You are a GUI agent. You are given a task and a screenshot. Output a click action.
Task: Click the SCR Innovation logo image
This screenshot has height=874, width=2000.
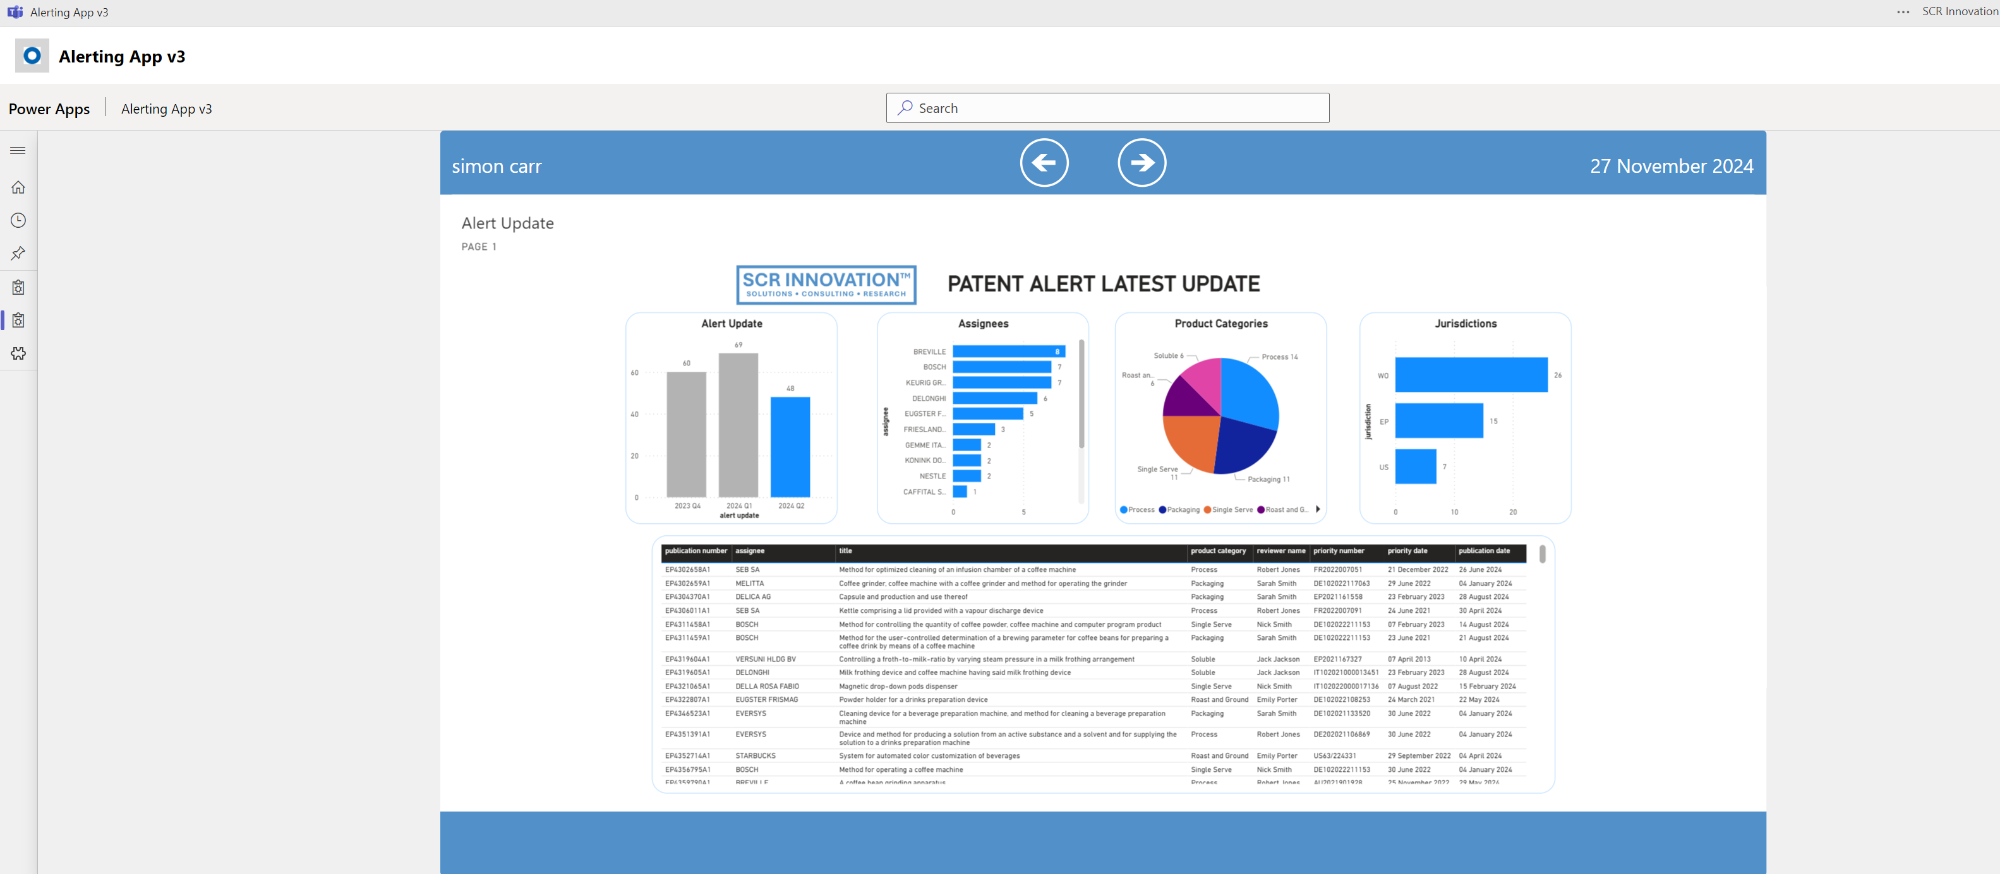point(826,285)
